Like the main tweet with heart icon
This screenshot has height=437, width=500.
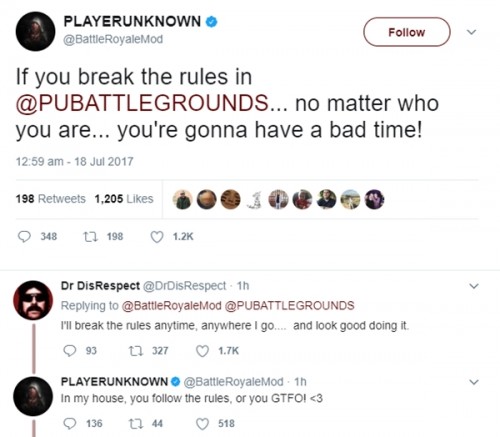click(157, 237)
